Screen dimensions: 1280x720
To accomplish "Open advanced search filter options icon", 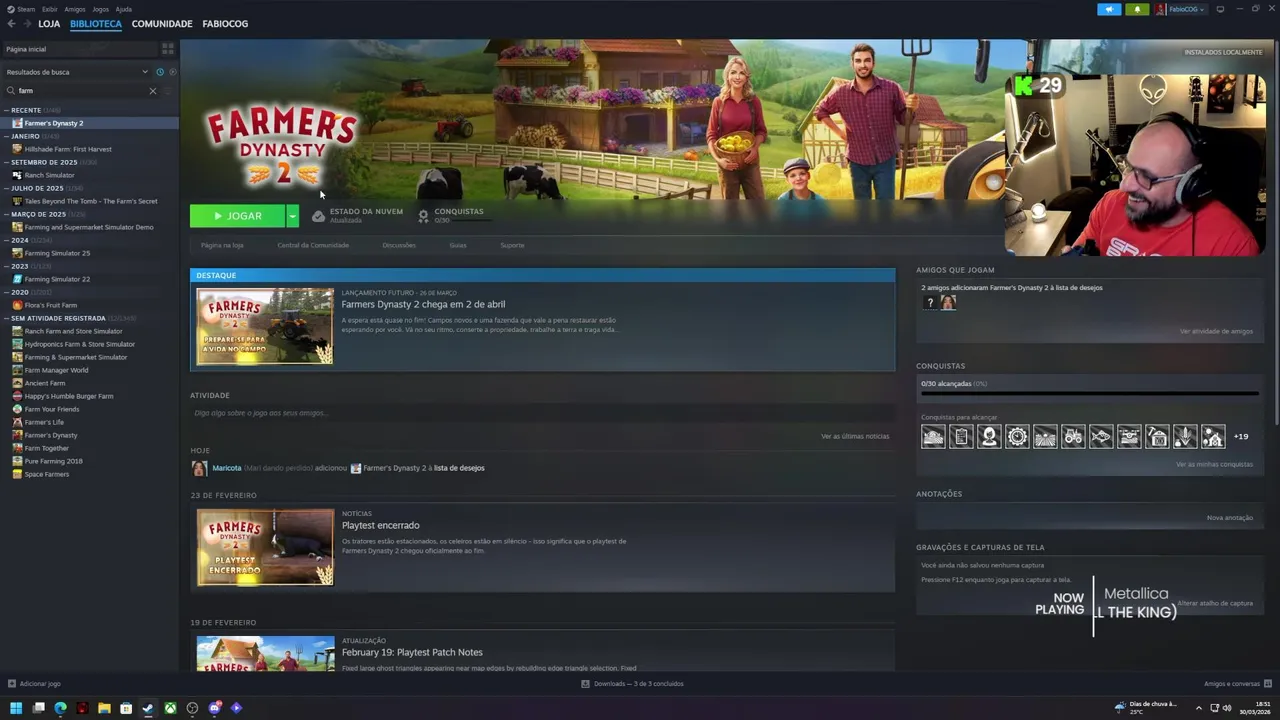I will pyautogui.click(x=169, y=91).
